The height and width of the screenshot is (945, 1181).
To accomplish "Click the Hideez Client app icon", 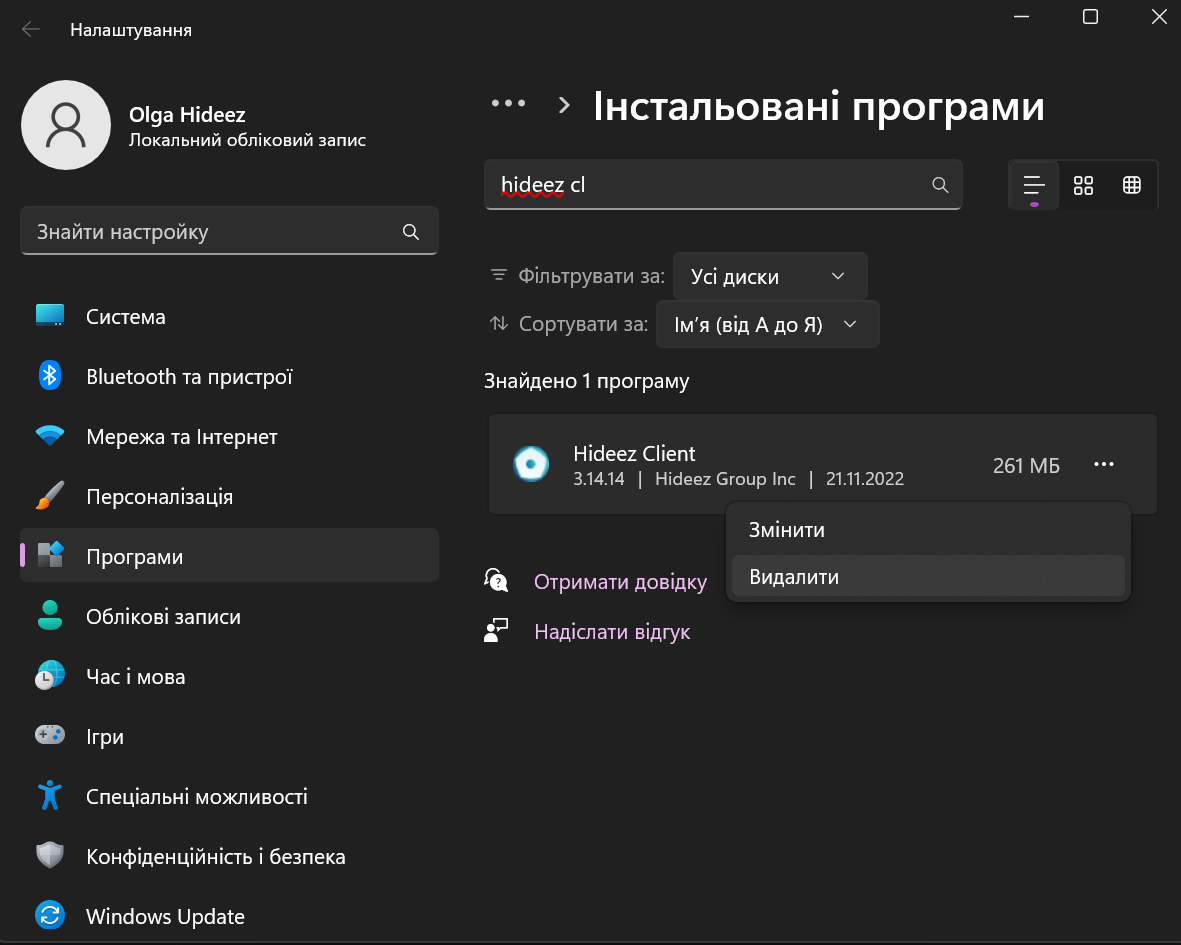I will tap(531, 464).
